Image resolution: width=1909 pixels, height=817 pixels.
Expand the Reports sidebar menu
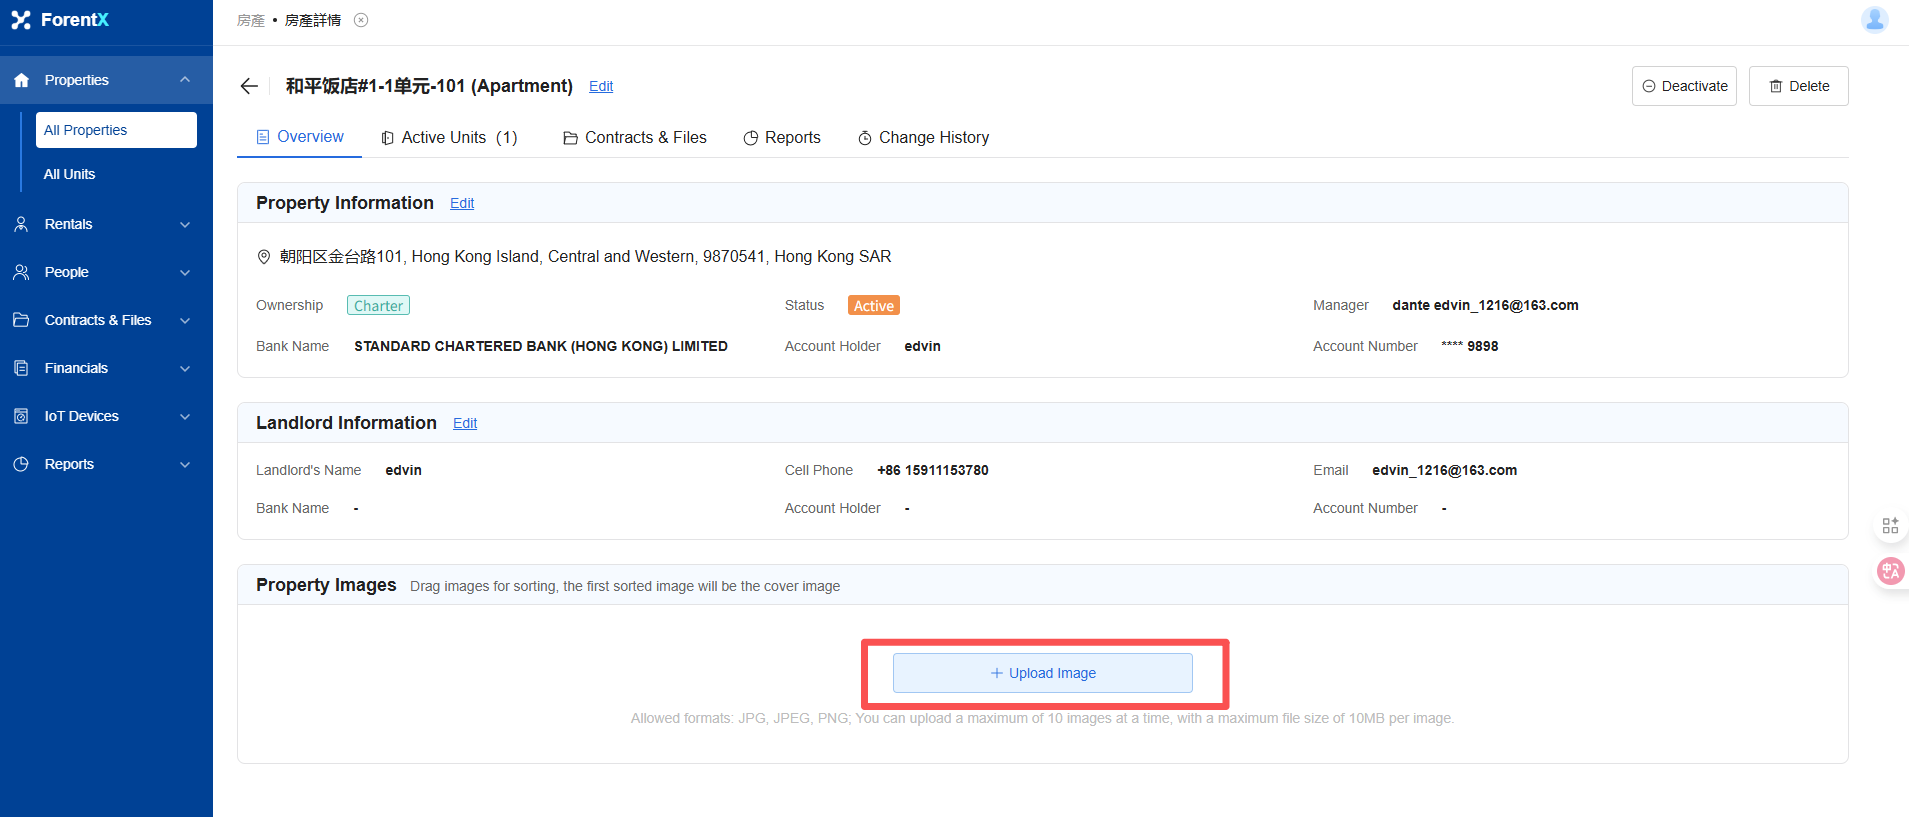185,464
